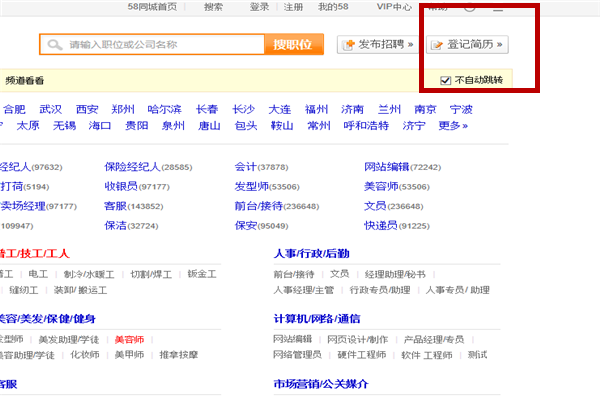Select city 大连
The image size is (600, 400).
pyautogui.click(x=280, y=109)
